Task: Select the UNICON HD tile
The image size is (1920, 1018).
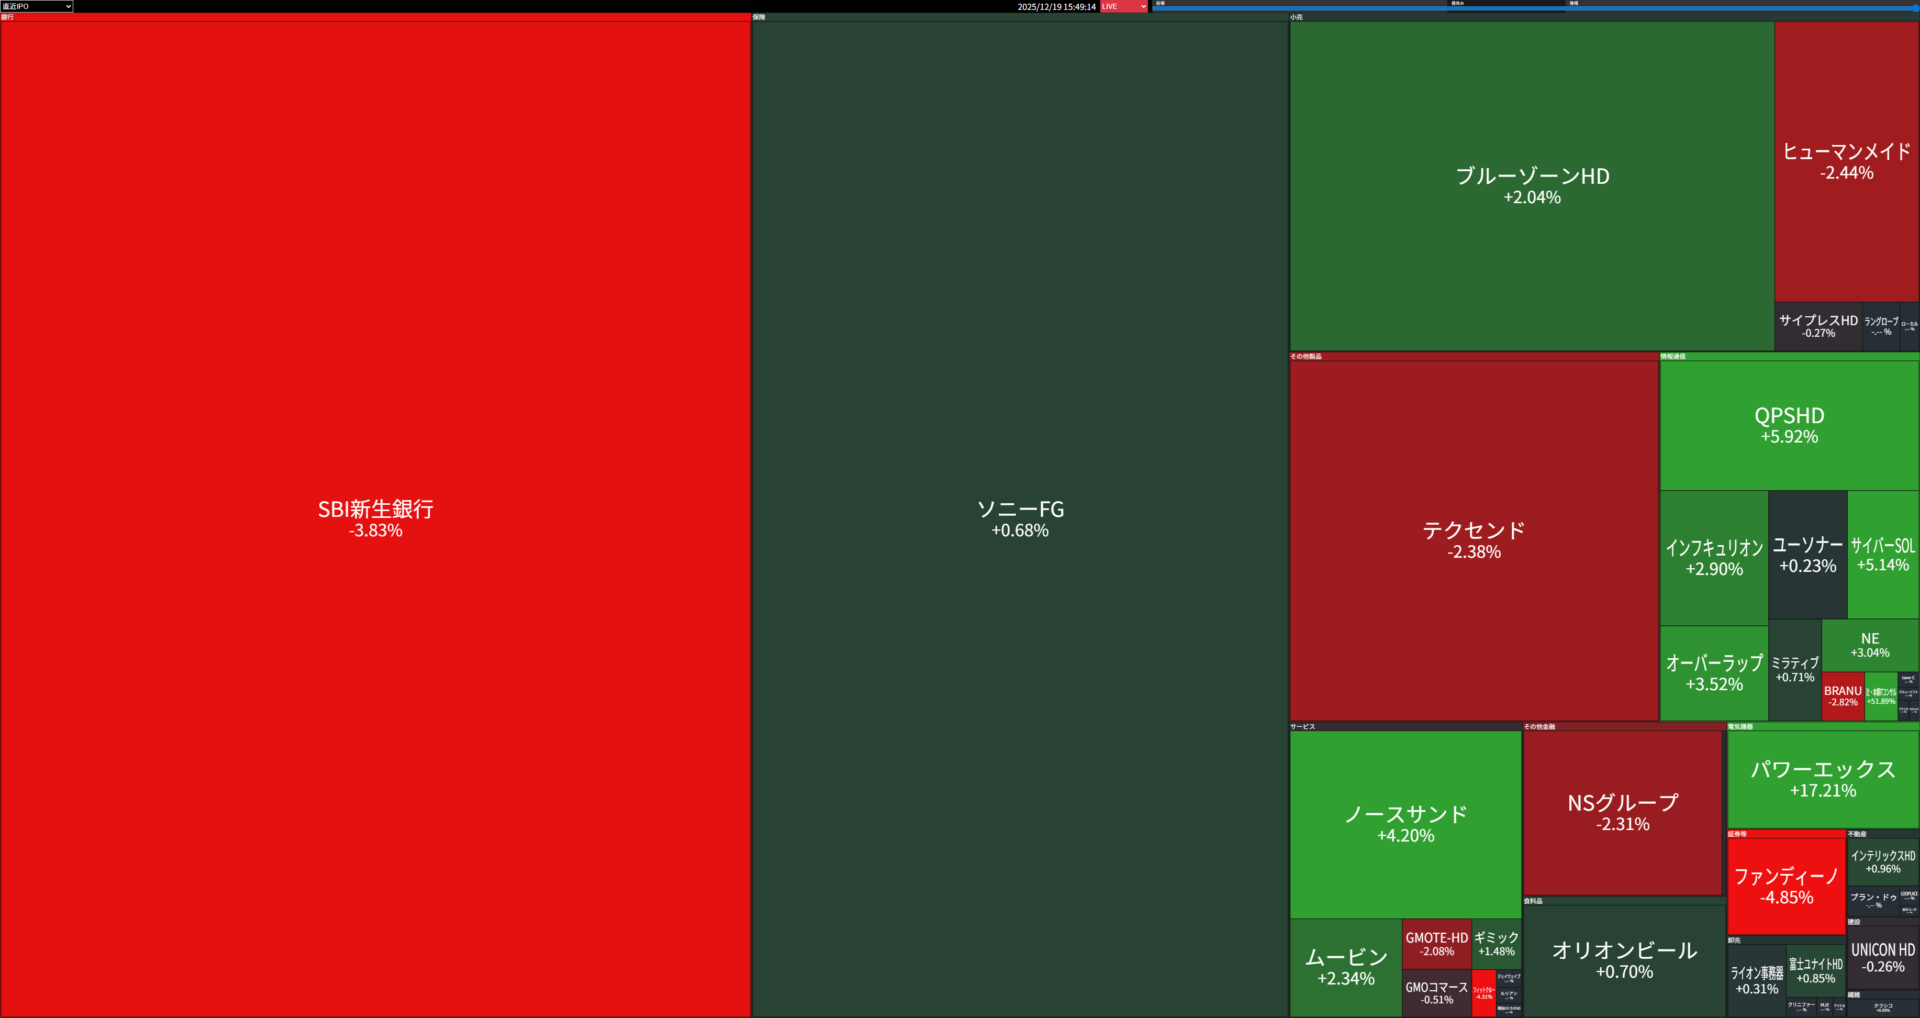Action: pos(1883,957)
